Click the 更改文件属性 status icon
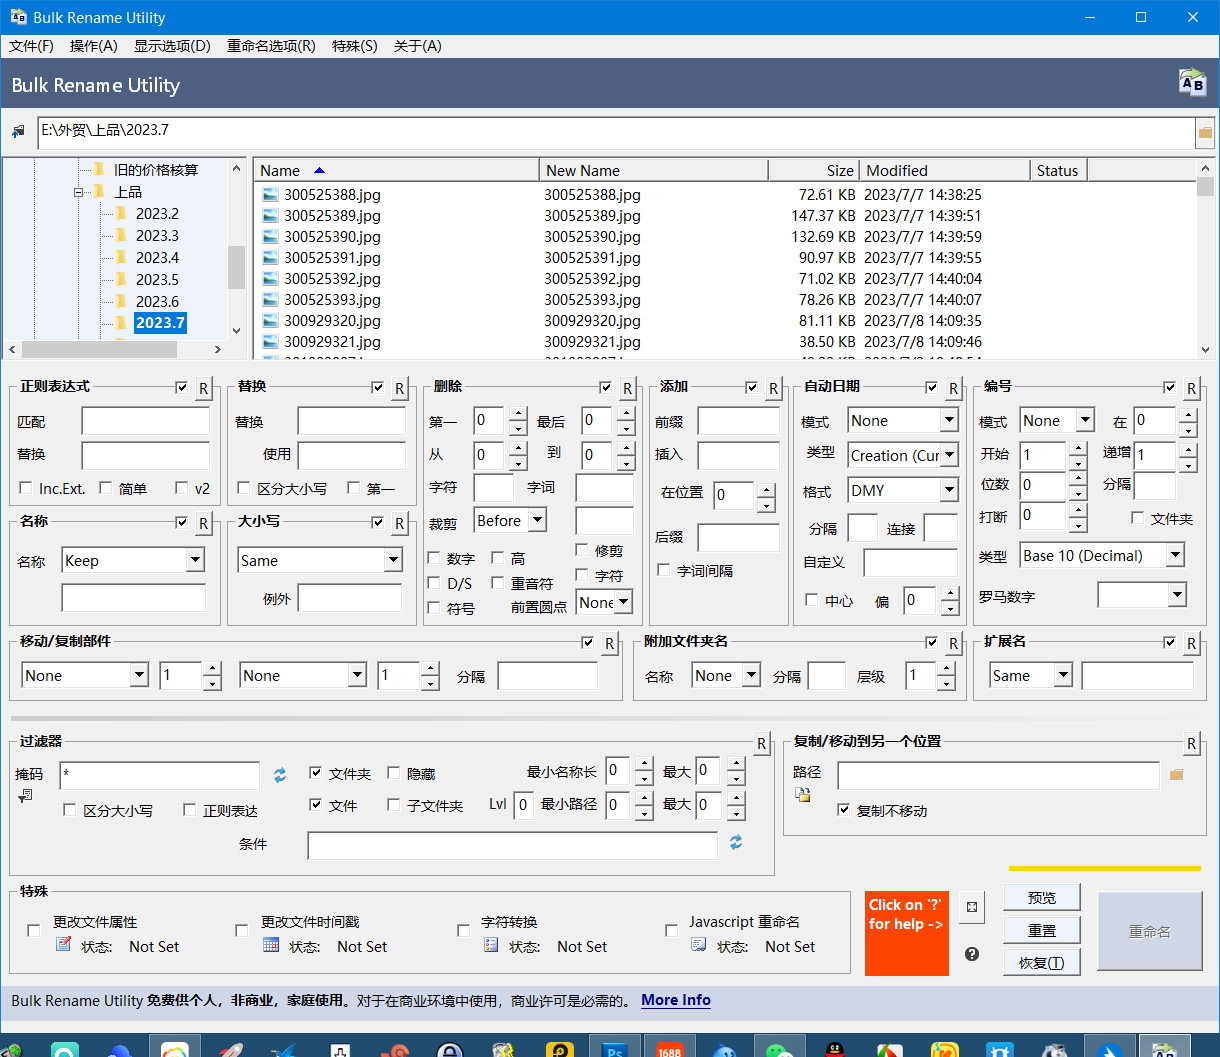Image resolution: width=1220 pixels, height=1057 pixels. click(x=64, y=945)
